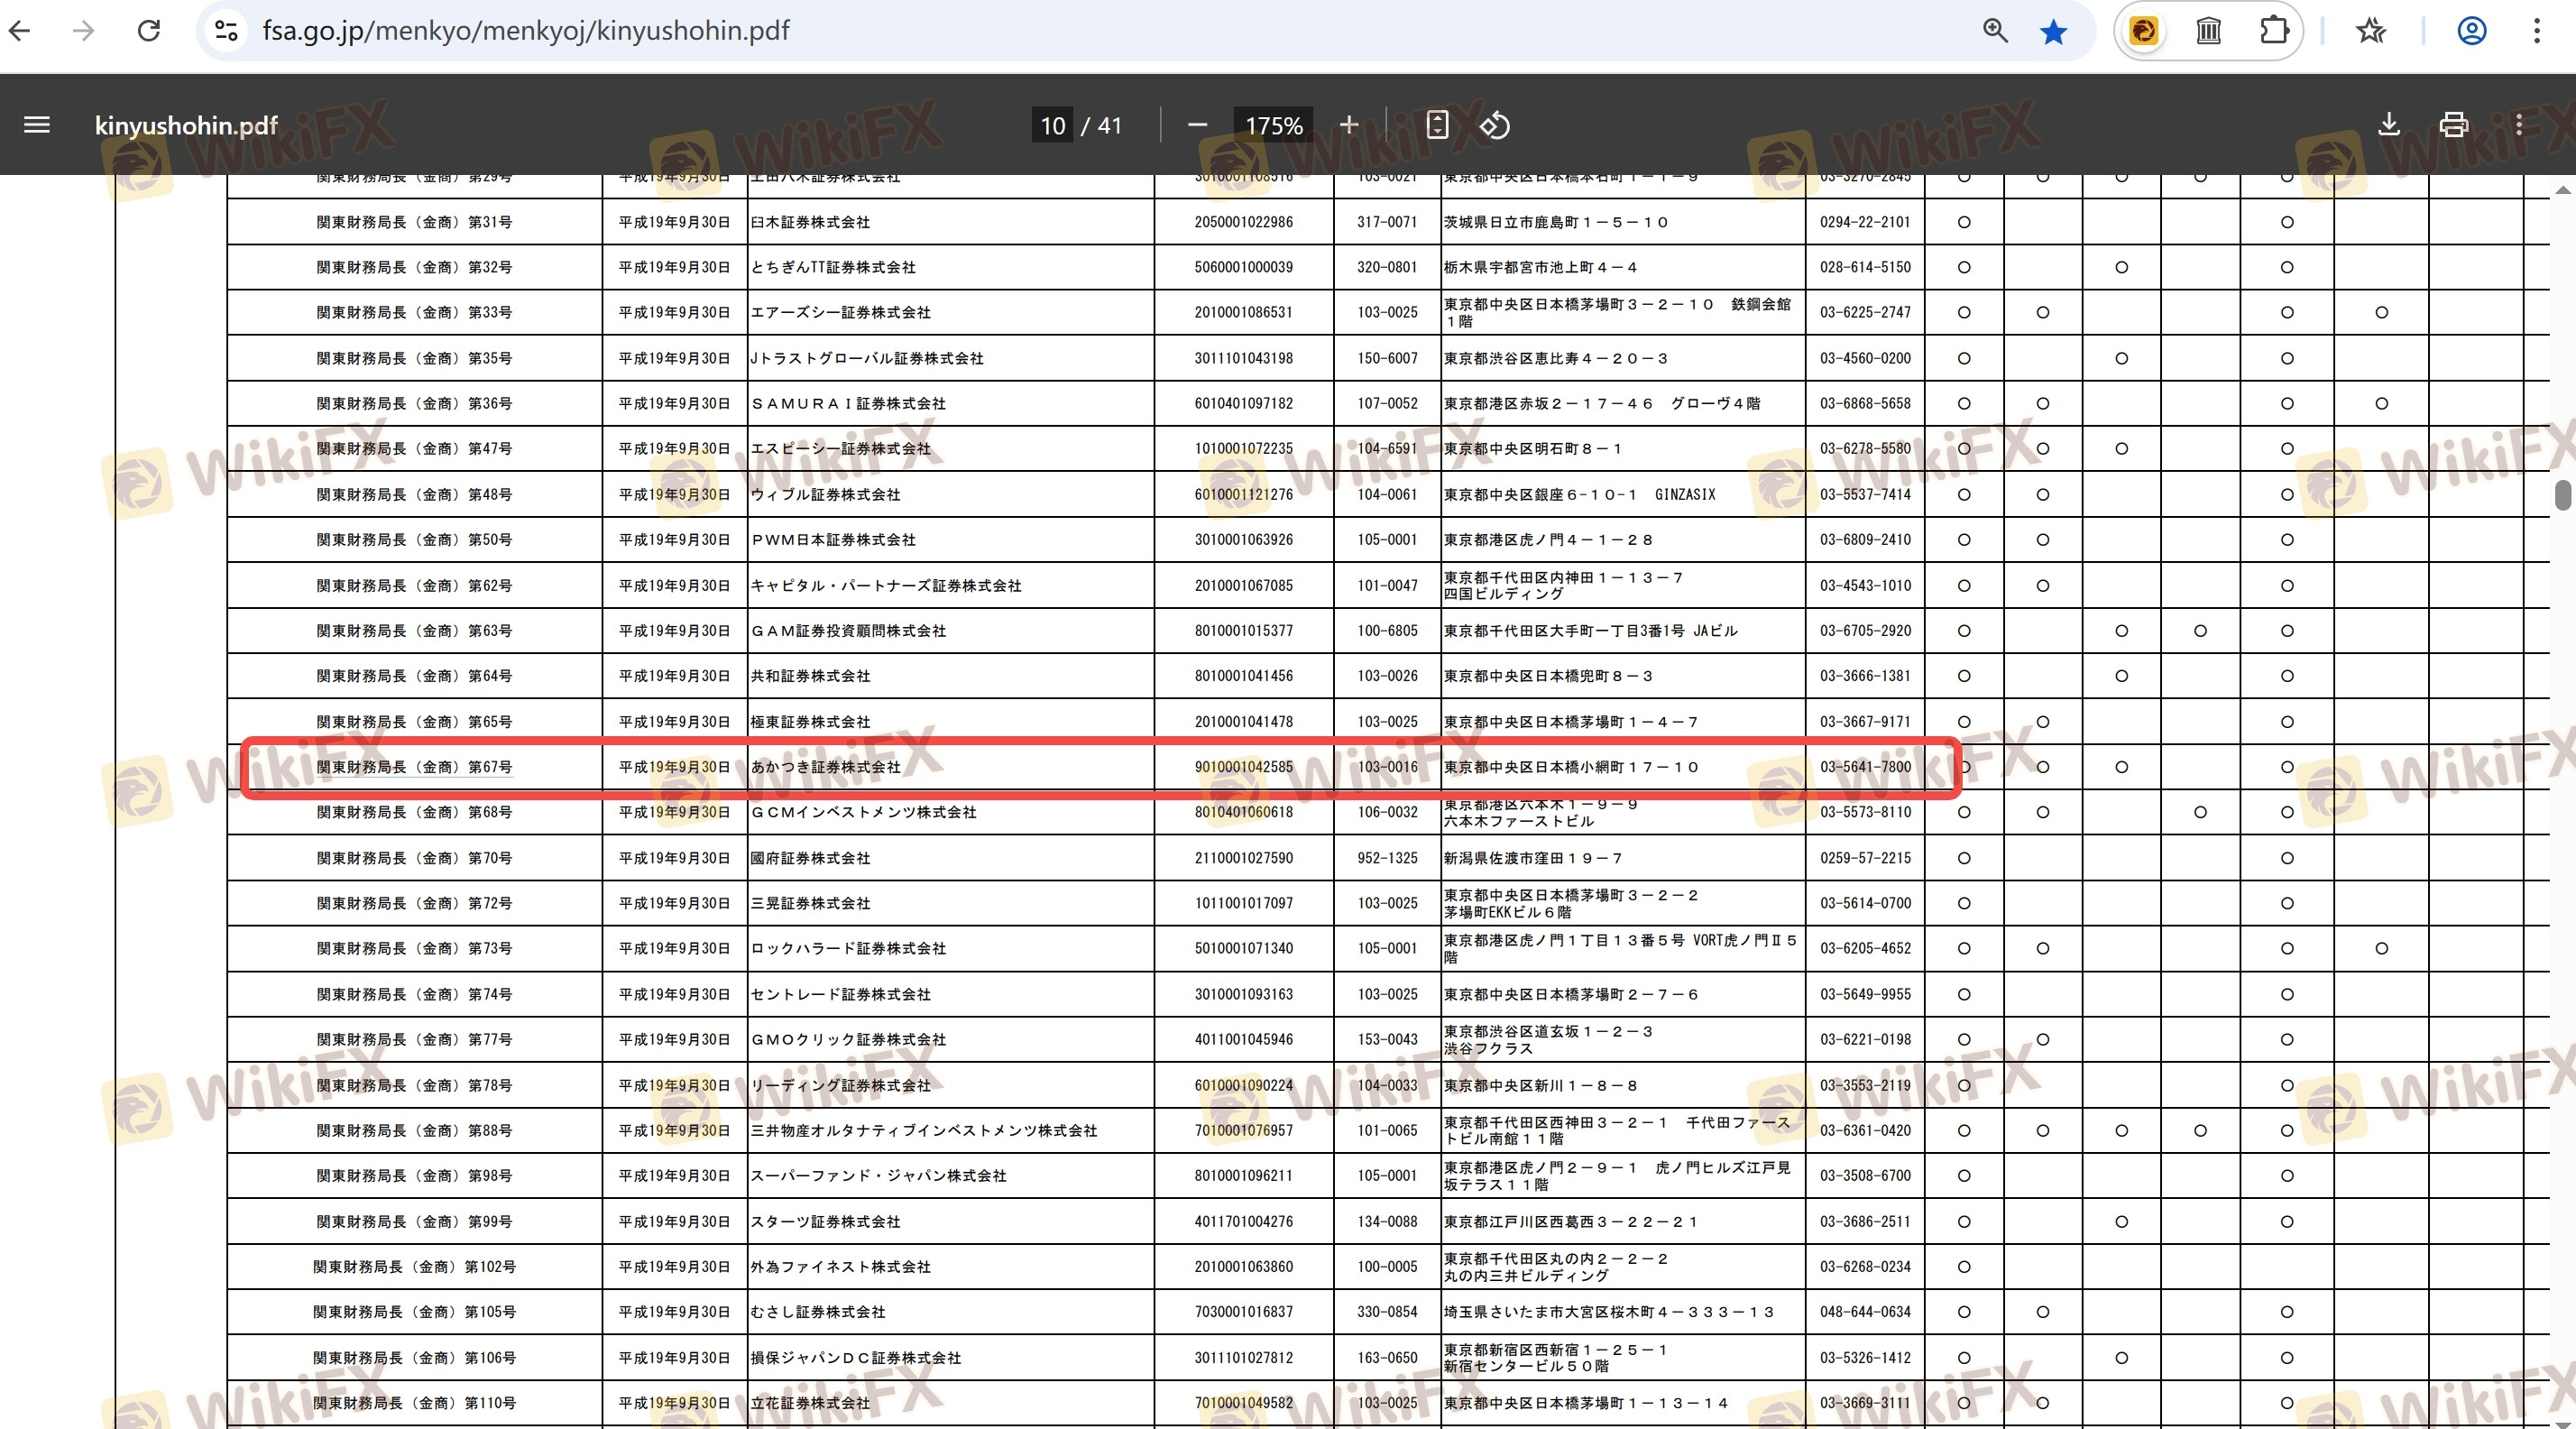The image size is (2576, 1429).
Task: Select リーディング証券株式会社
Action: [x=840, y=1085]
